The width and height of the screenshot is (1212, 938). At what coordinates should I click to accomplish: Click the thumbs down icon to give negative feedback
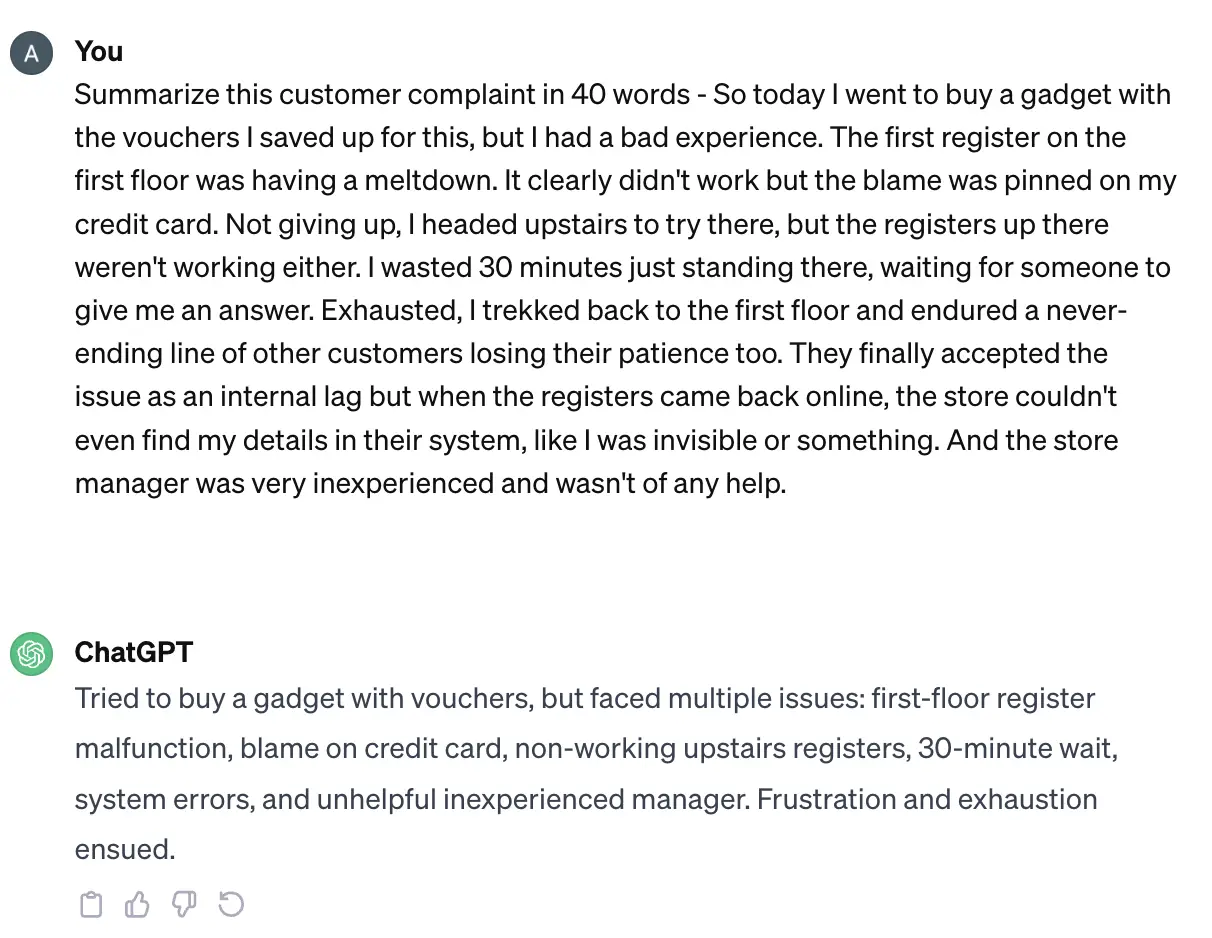click(184, 903)
